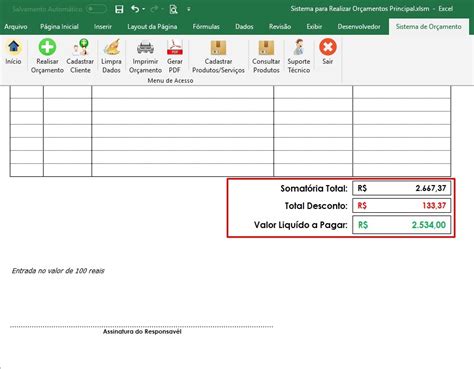Click the Assinatura do Responsável text
The width and height of the screenshot is (474, 369).
[x=142, y=332]
